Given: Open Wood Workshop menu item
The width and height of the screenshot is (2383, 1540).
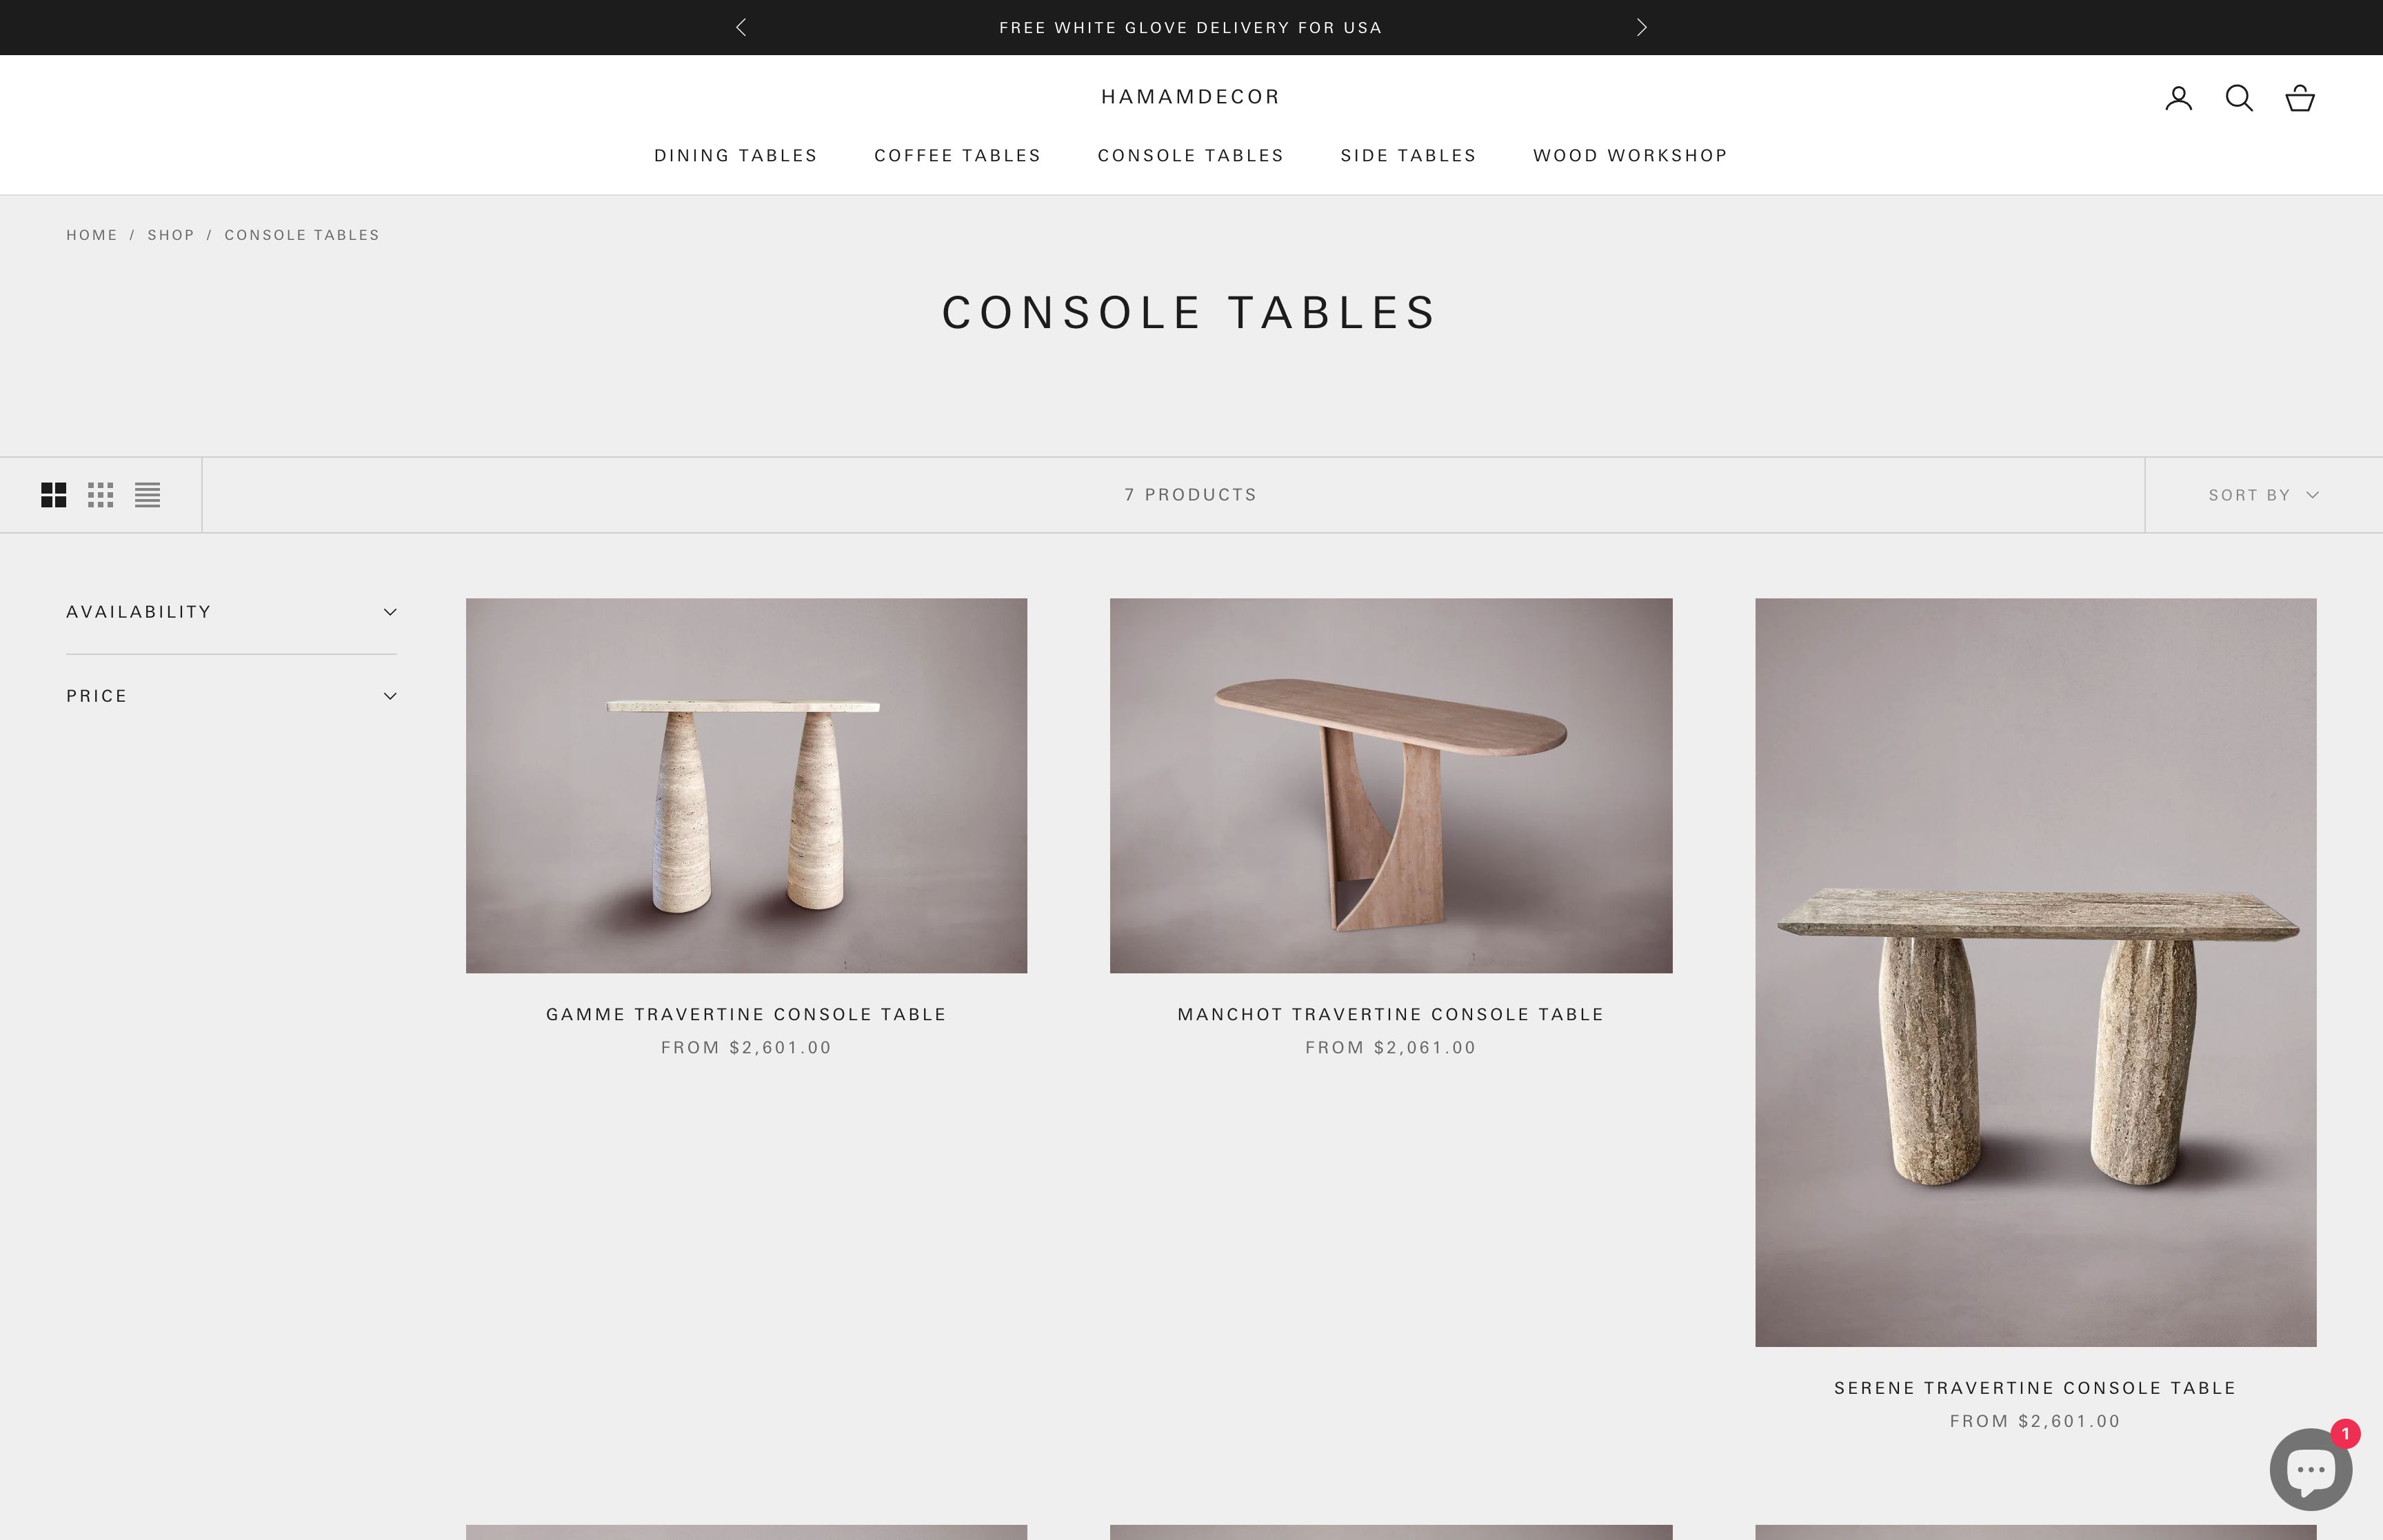Looking at the screenshot, I should pyautogui.click(x=1630, y=155).
